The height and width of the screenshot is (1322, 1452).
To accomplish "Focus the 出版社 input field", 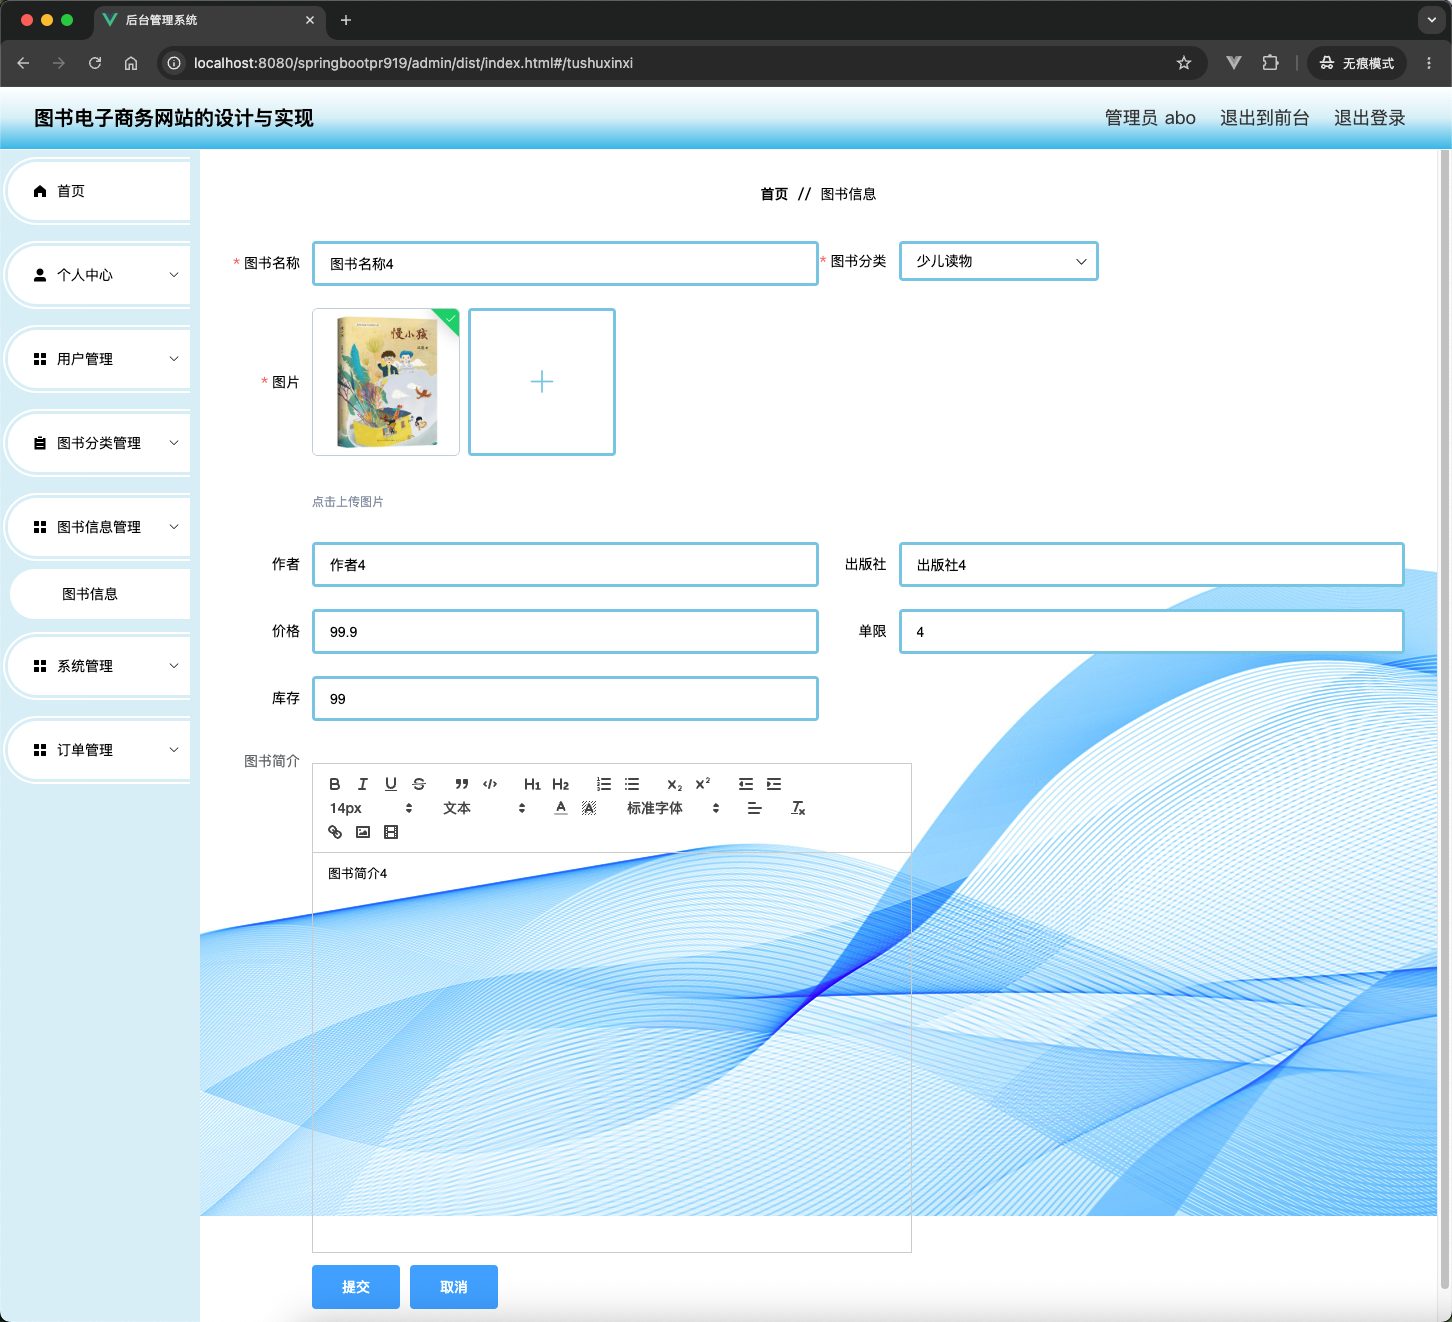I will tap(1152, 565).
